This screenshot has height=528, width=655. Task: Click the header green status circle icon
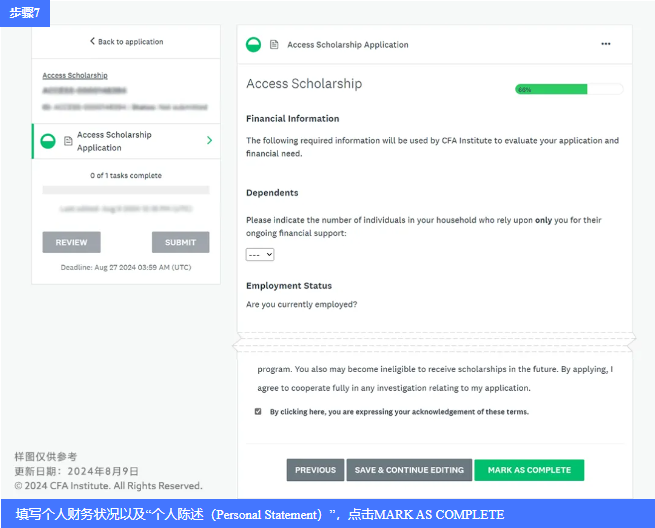253,44
